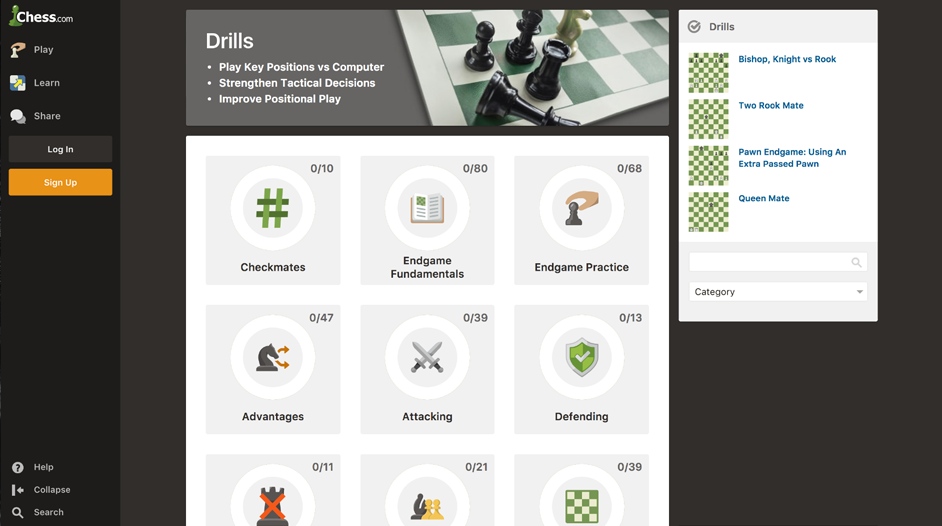Click the 0/21 progress count

476,467
